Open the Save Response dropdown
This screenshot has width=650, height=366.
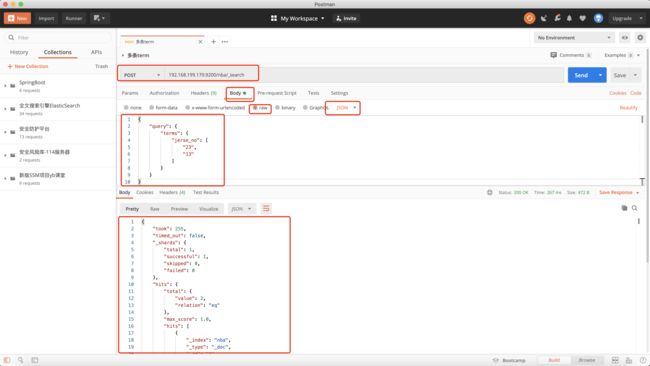pyautogui.click(x=619, y=192)
